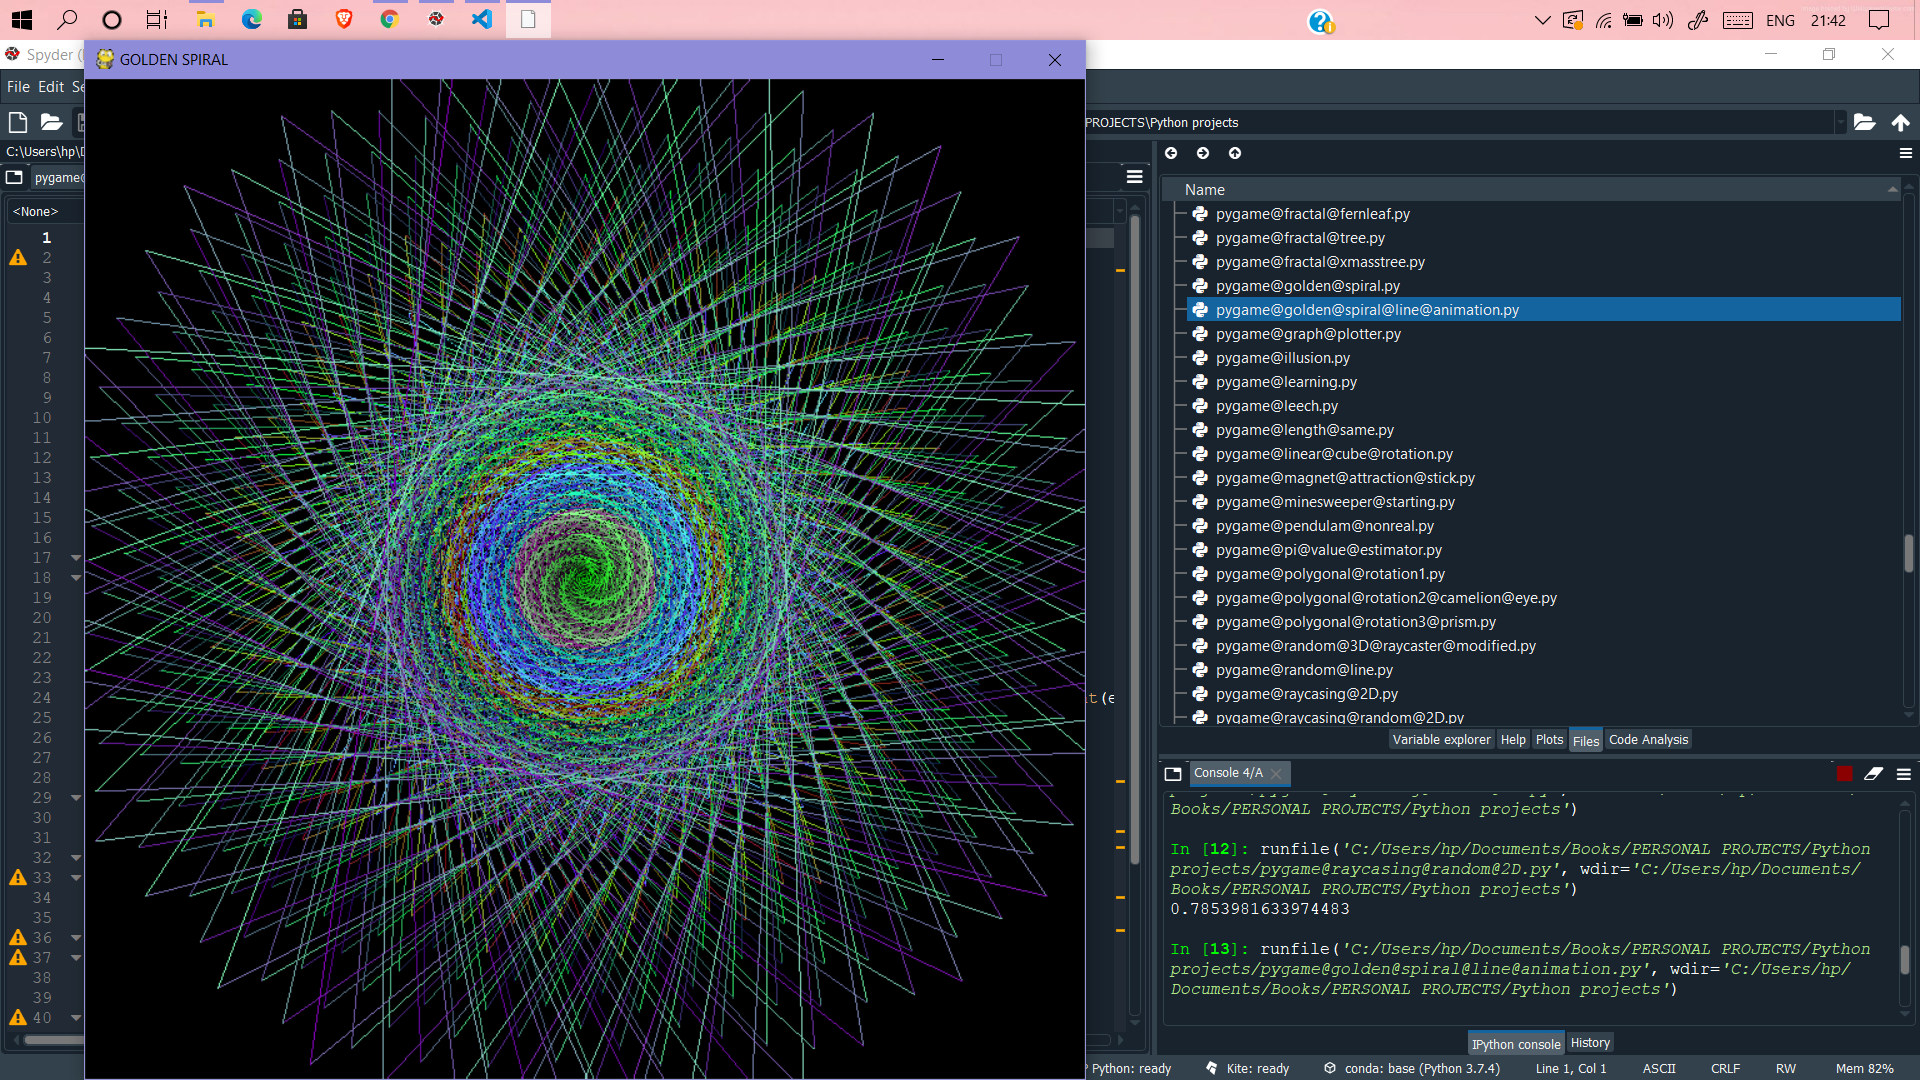This screenshot has width=1920, height=1080.
Task: Collapse code fold arrow at line 36
Action: coord(76,937)
